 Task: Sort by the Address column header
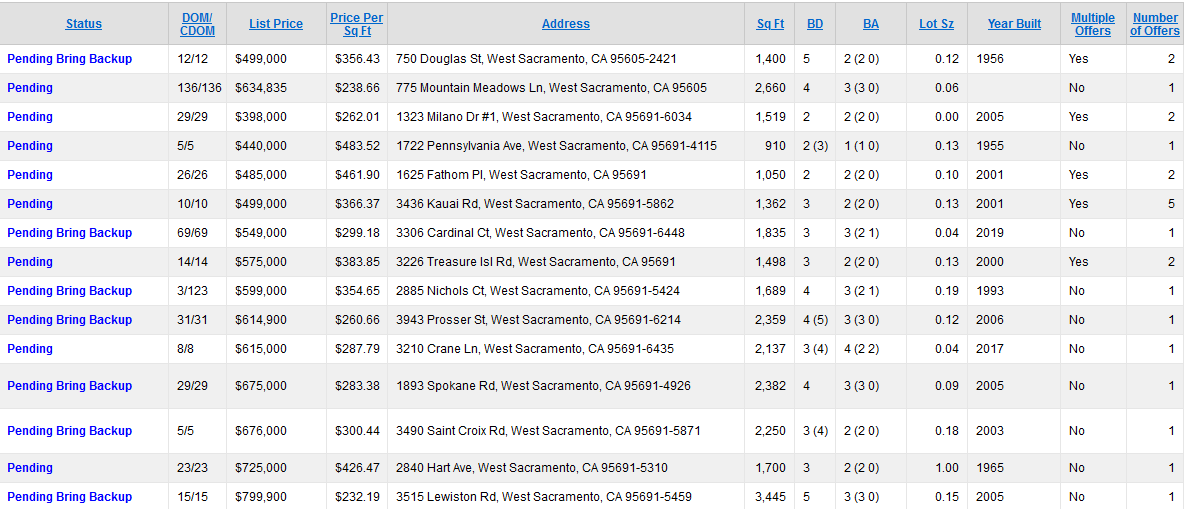point(566,24)
